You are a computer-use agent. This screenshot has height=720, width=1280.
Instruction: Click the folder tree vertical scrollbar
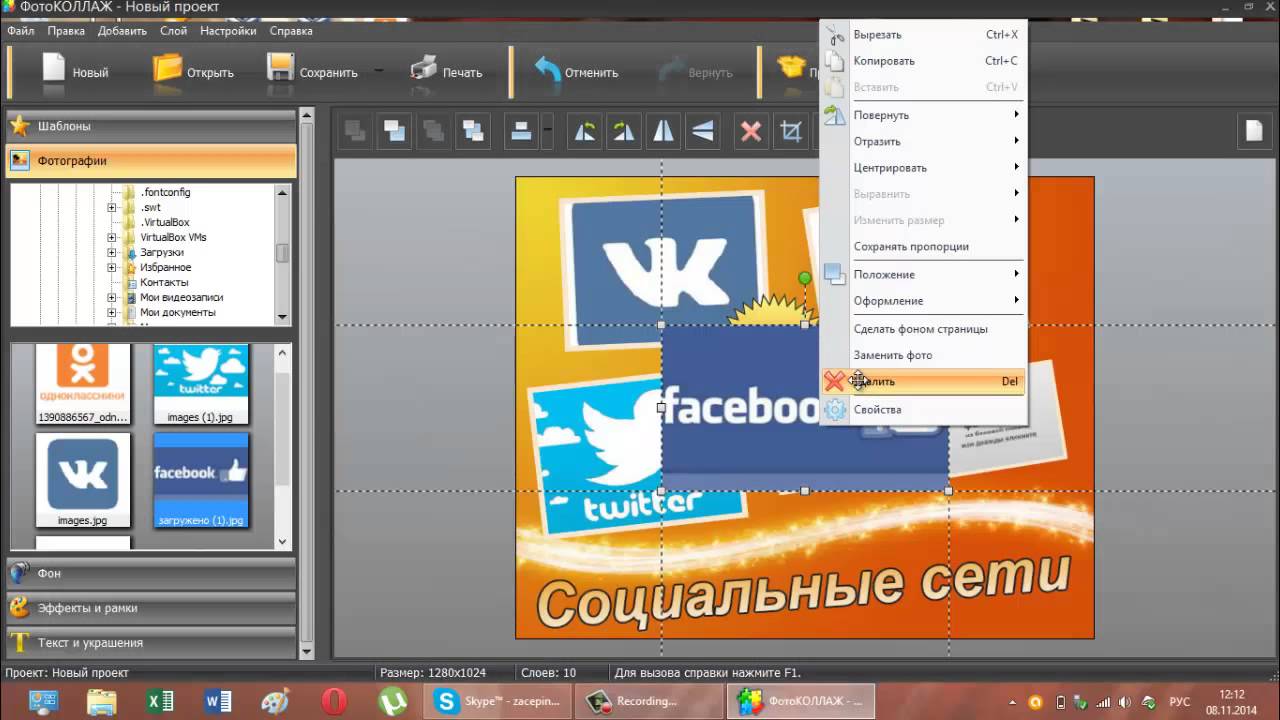pos(283,255)
